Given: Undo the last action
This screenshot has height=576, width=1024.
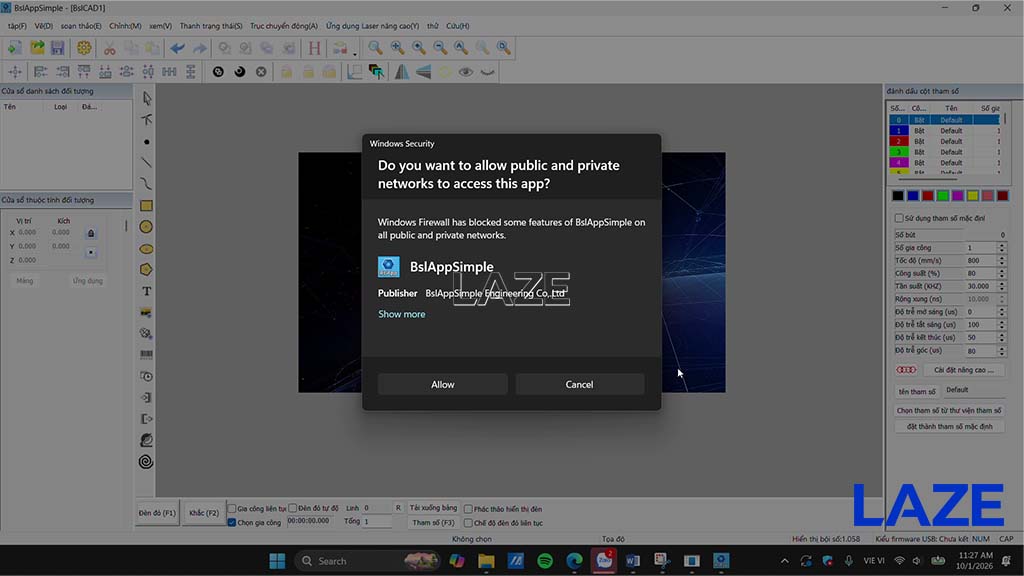Looking at the screenshot, I should (x=177, y=48).
